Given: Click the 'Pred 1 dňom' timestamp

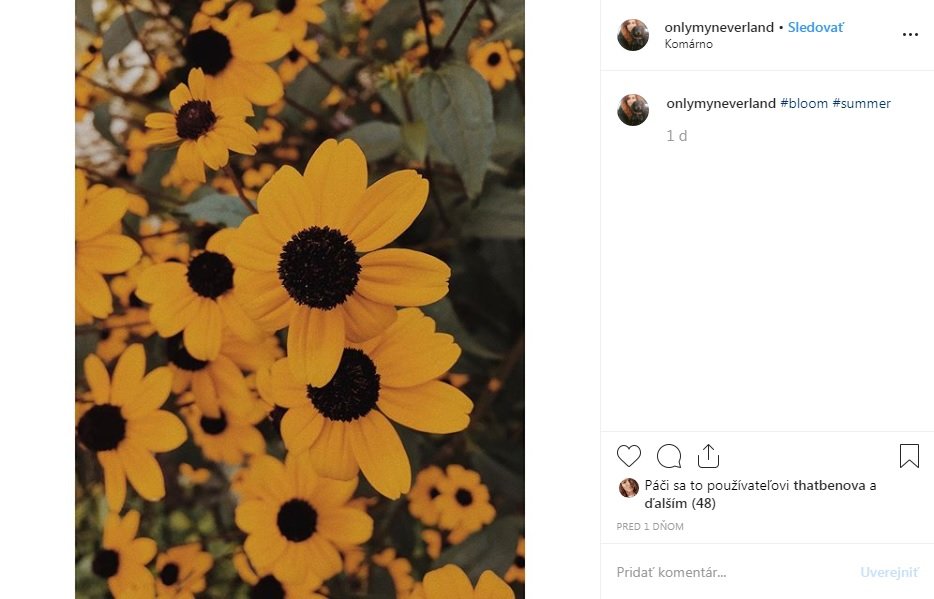Looking at the screenshot, I should tap(650, 526).
